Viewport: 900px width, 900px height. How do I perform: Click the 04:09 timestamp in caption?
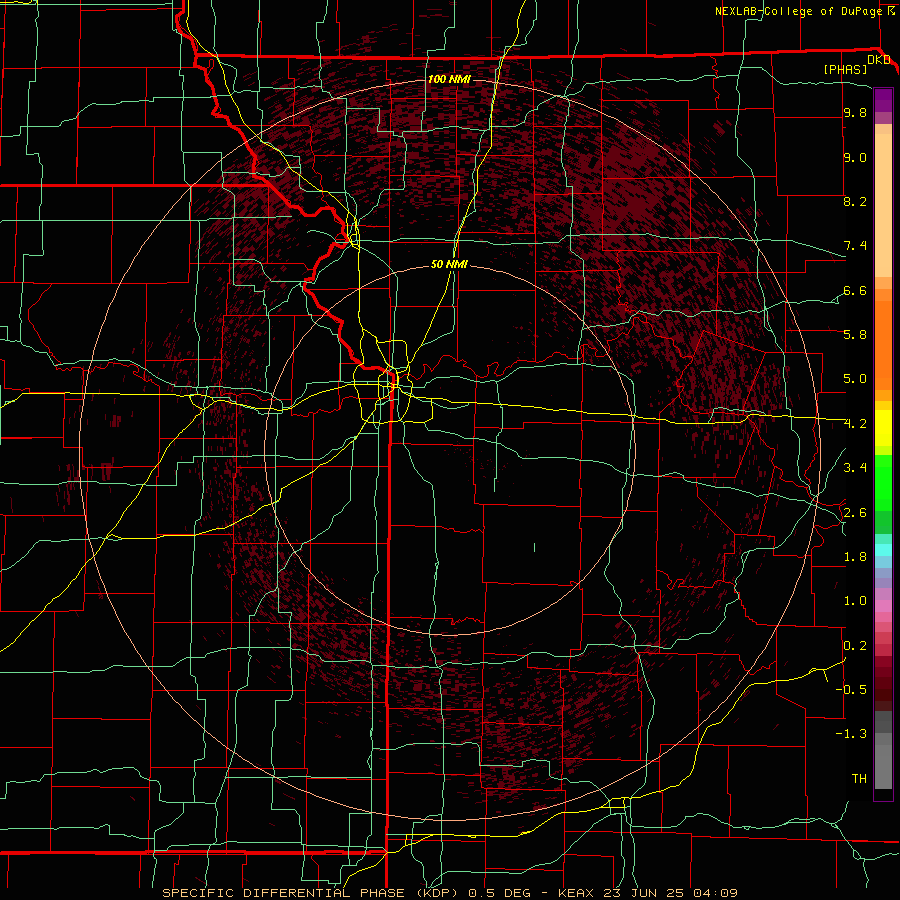coord(714,893)
